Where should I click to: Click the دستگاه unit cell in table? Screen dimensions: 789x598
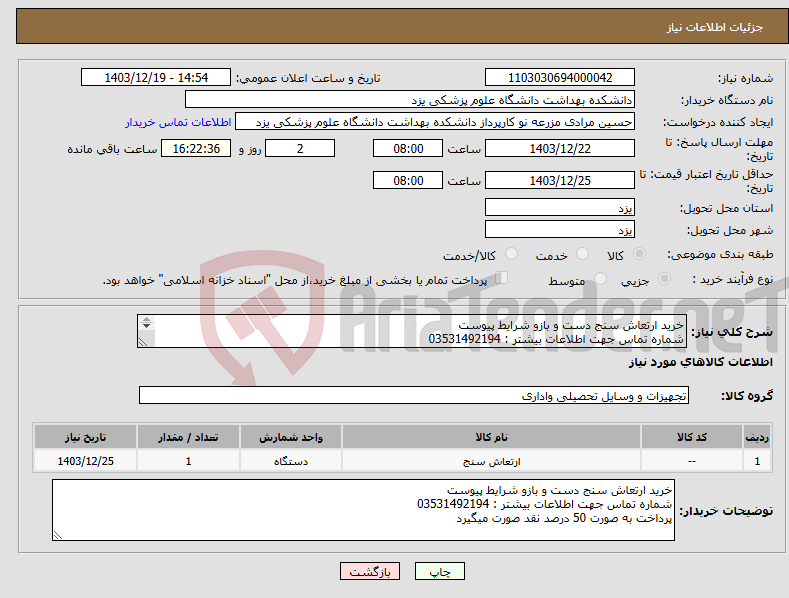point(291,461)
